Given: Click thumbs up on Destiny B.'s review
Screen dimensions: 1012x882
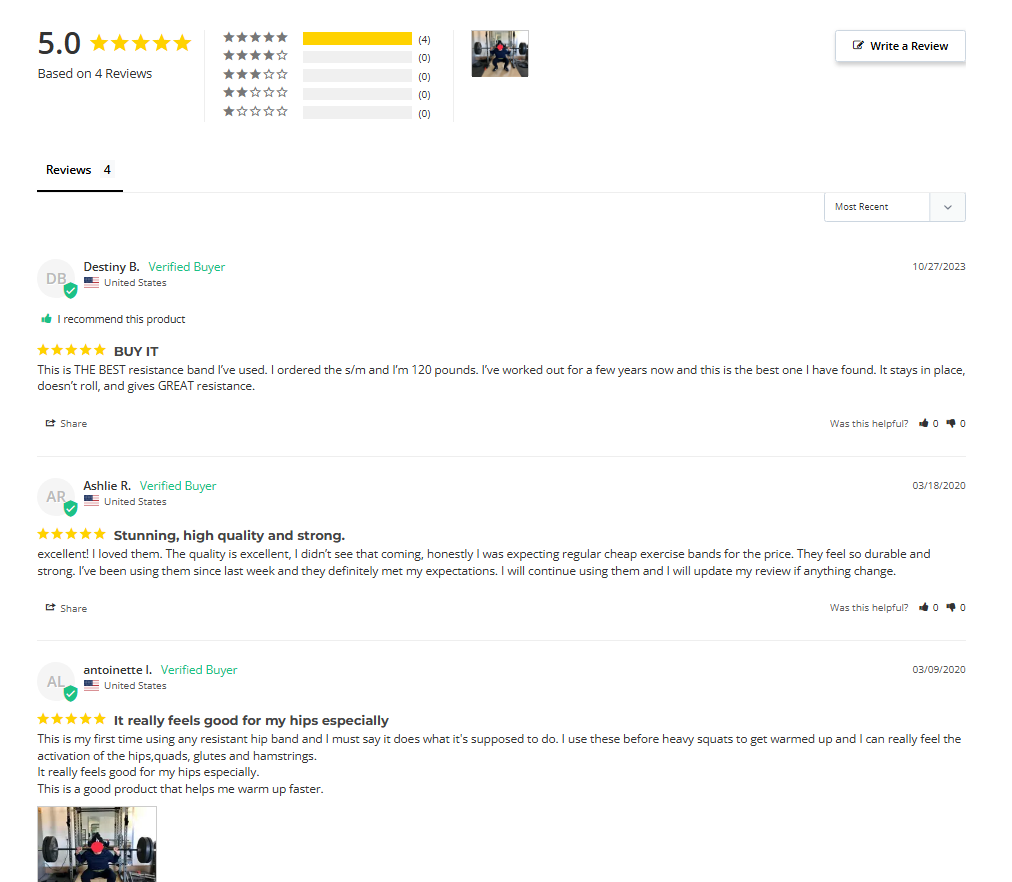Looking at the screenshot, I should pos(924,423).
